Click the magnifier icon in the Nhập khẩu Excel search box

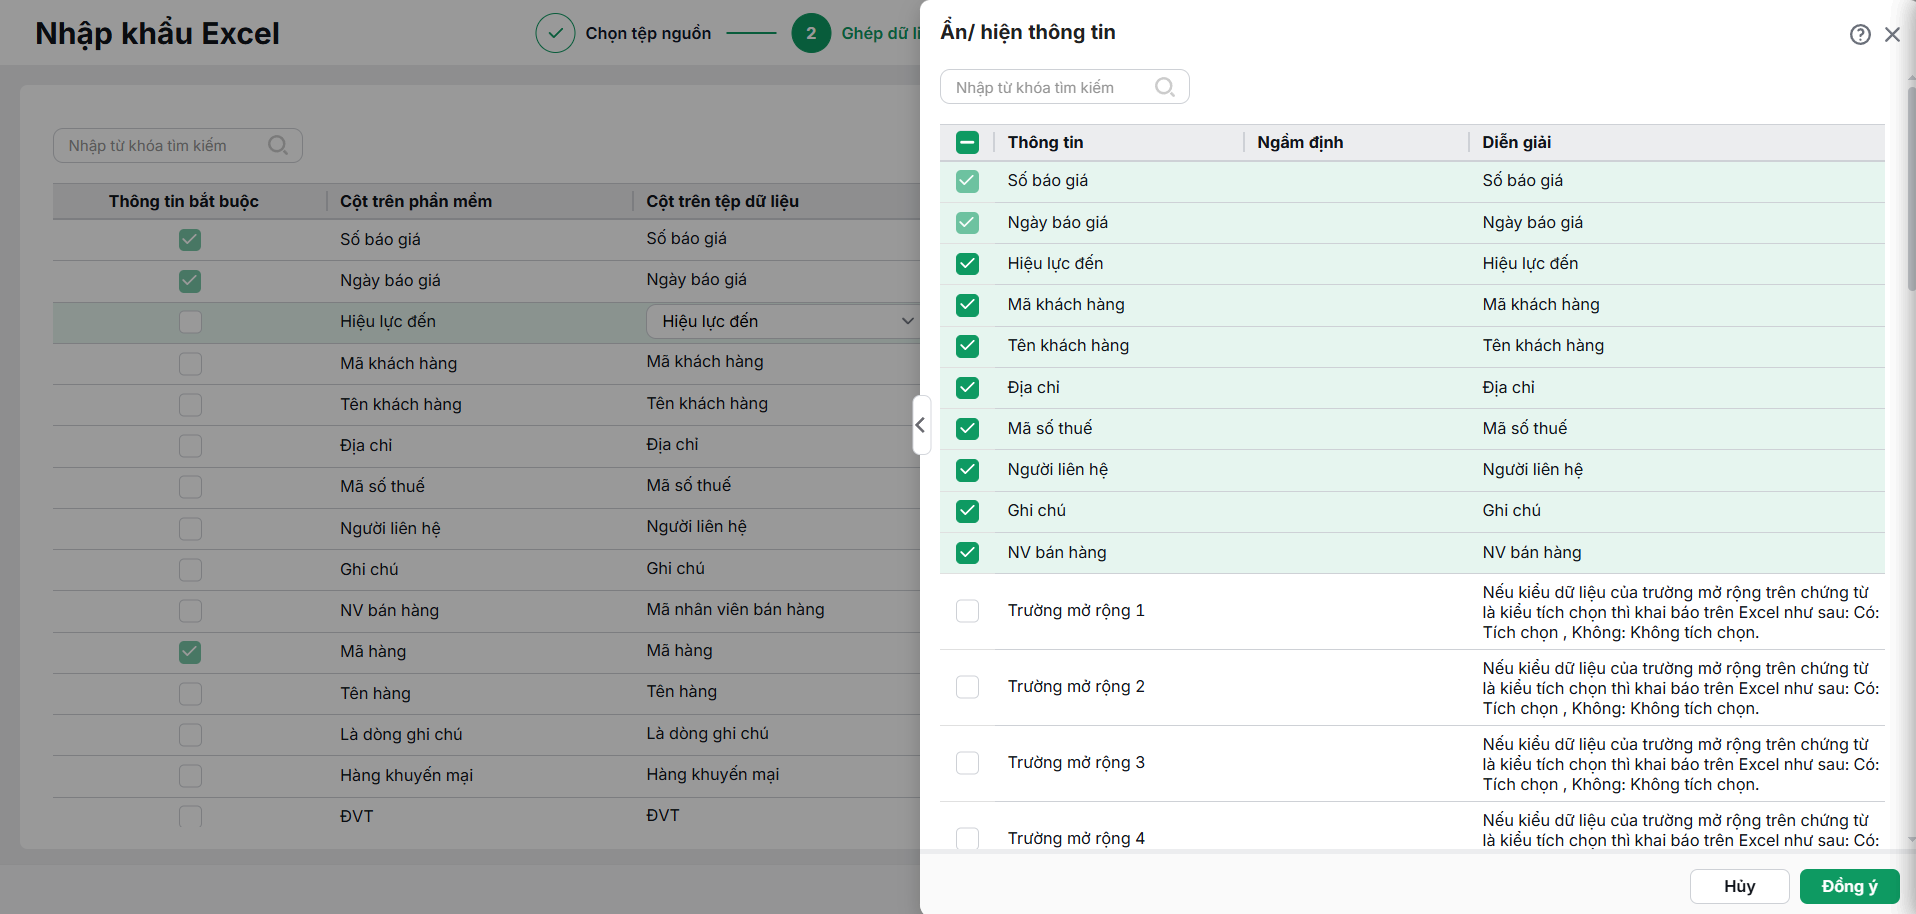[x=277, y=145]
